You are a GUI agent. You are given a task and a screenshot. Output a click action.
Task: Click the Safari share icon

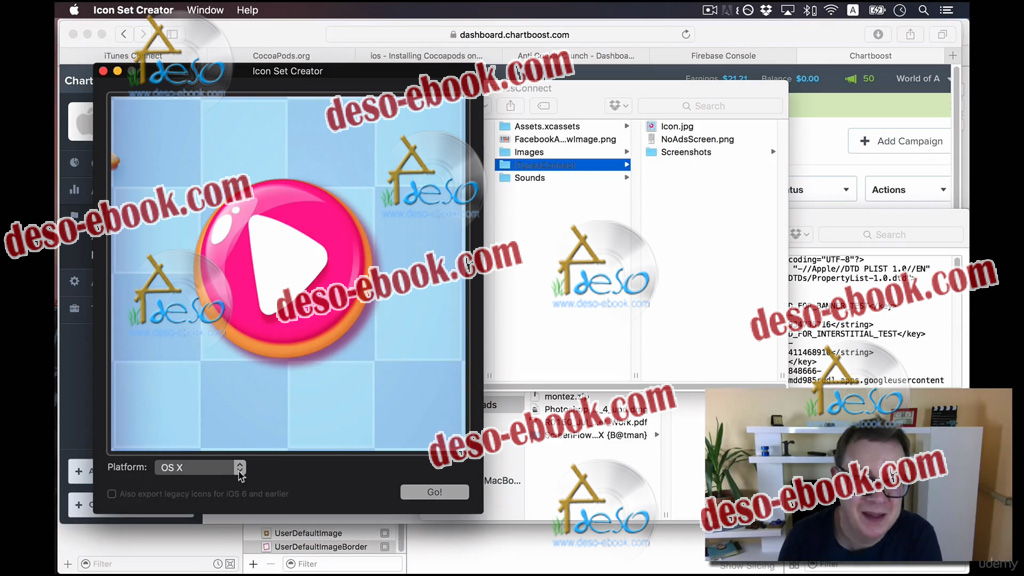click(910, 34)
